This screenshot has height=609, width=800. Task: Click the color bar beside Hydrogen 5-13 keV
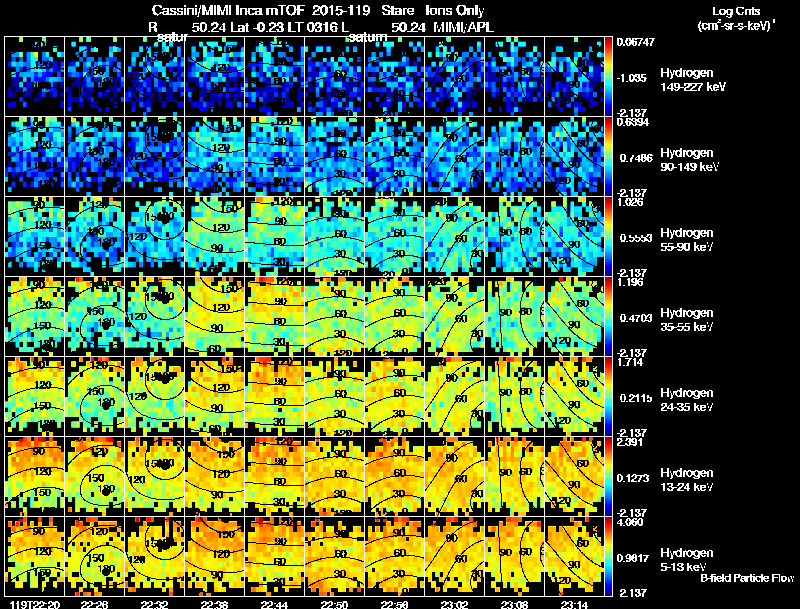click(x=608, y=556)
